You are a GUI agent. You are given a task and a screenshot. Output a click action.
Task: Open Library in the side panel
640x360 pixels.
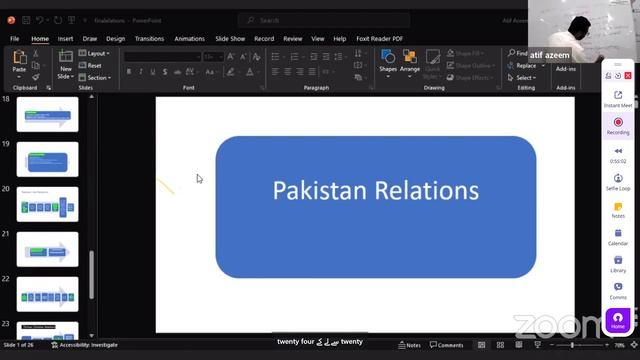tap(618, 264)
